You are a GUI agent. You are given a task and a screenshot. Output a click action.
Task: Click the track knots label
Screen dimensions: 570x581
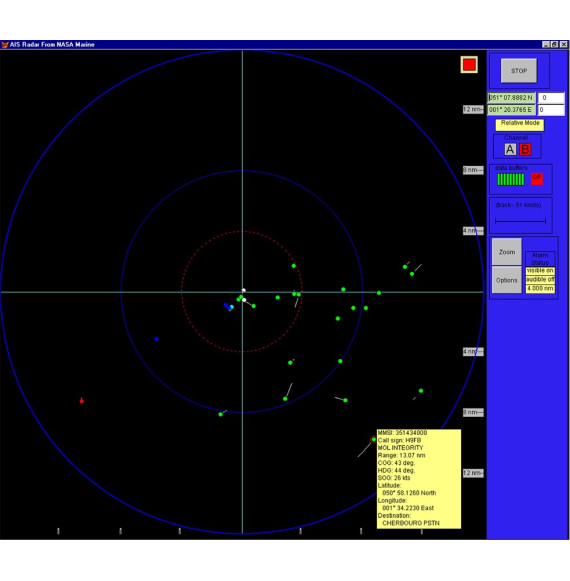pos(518,205)
